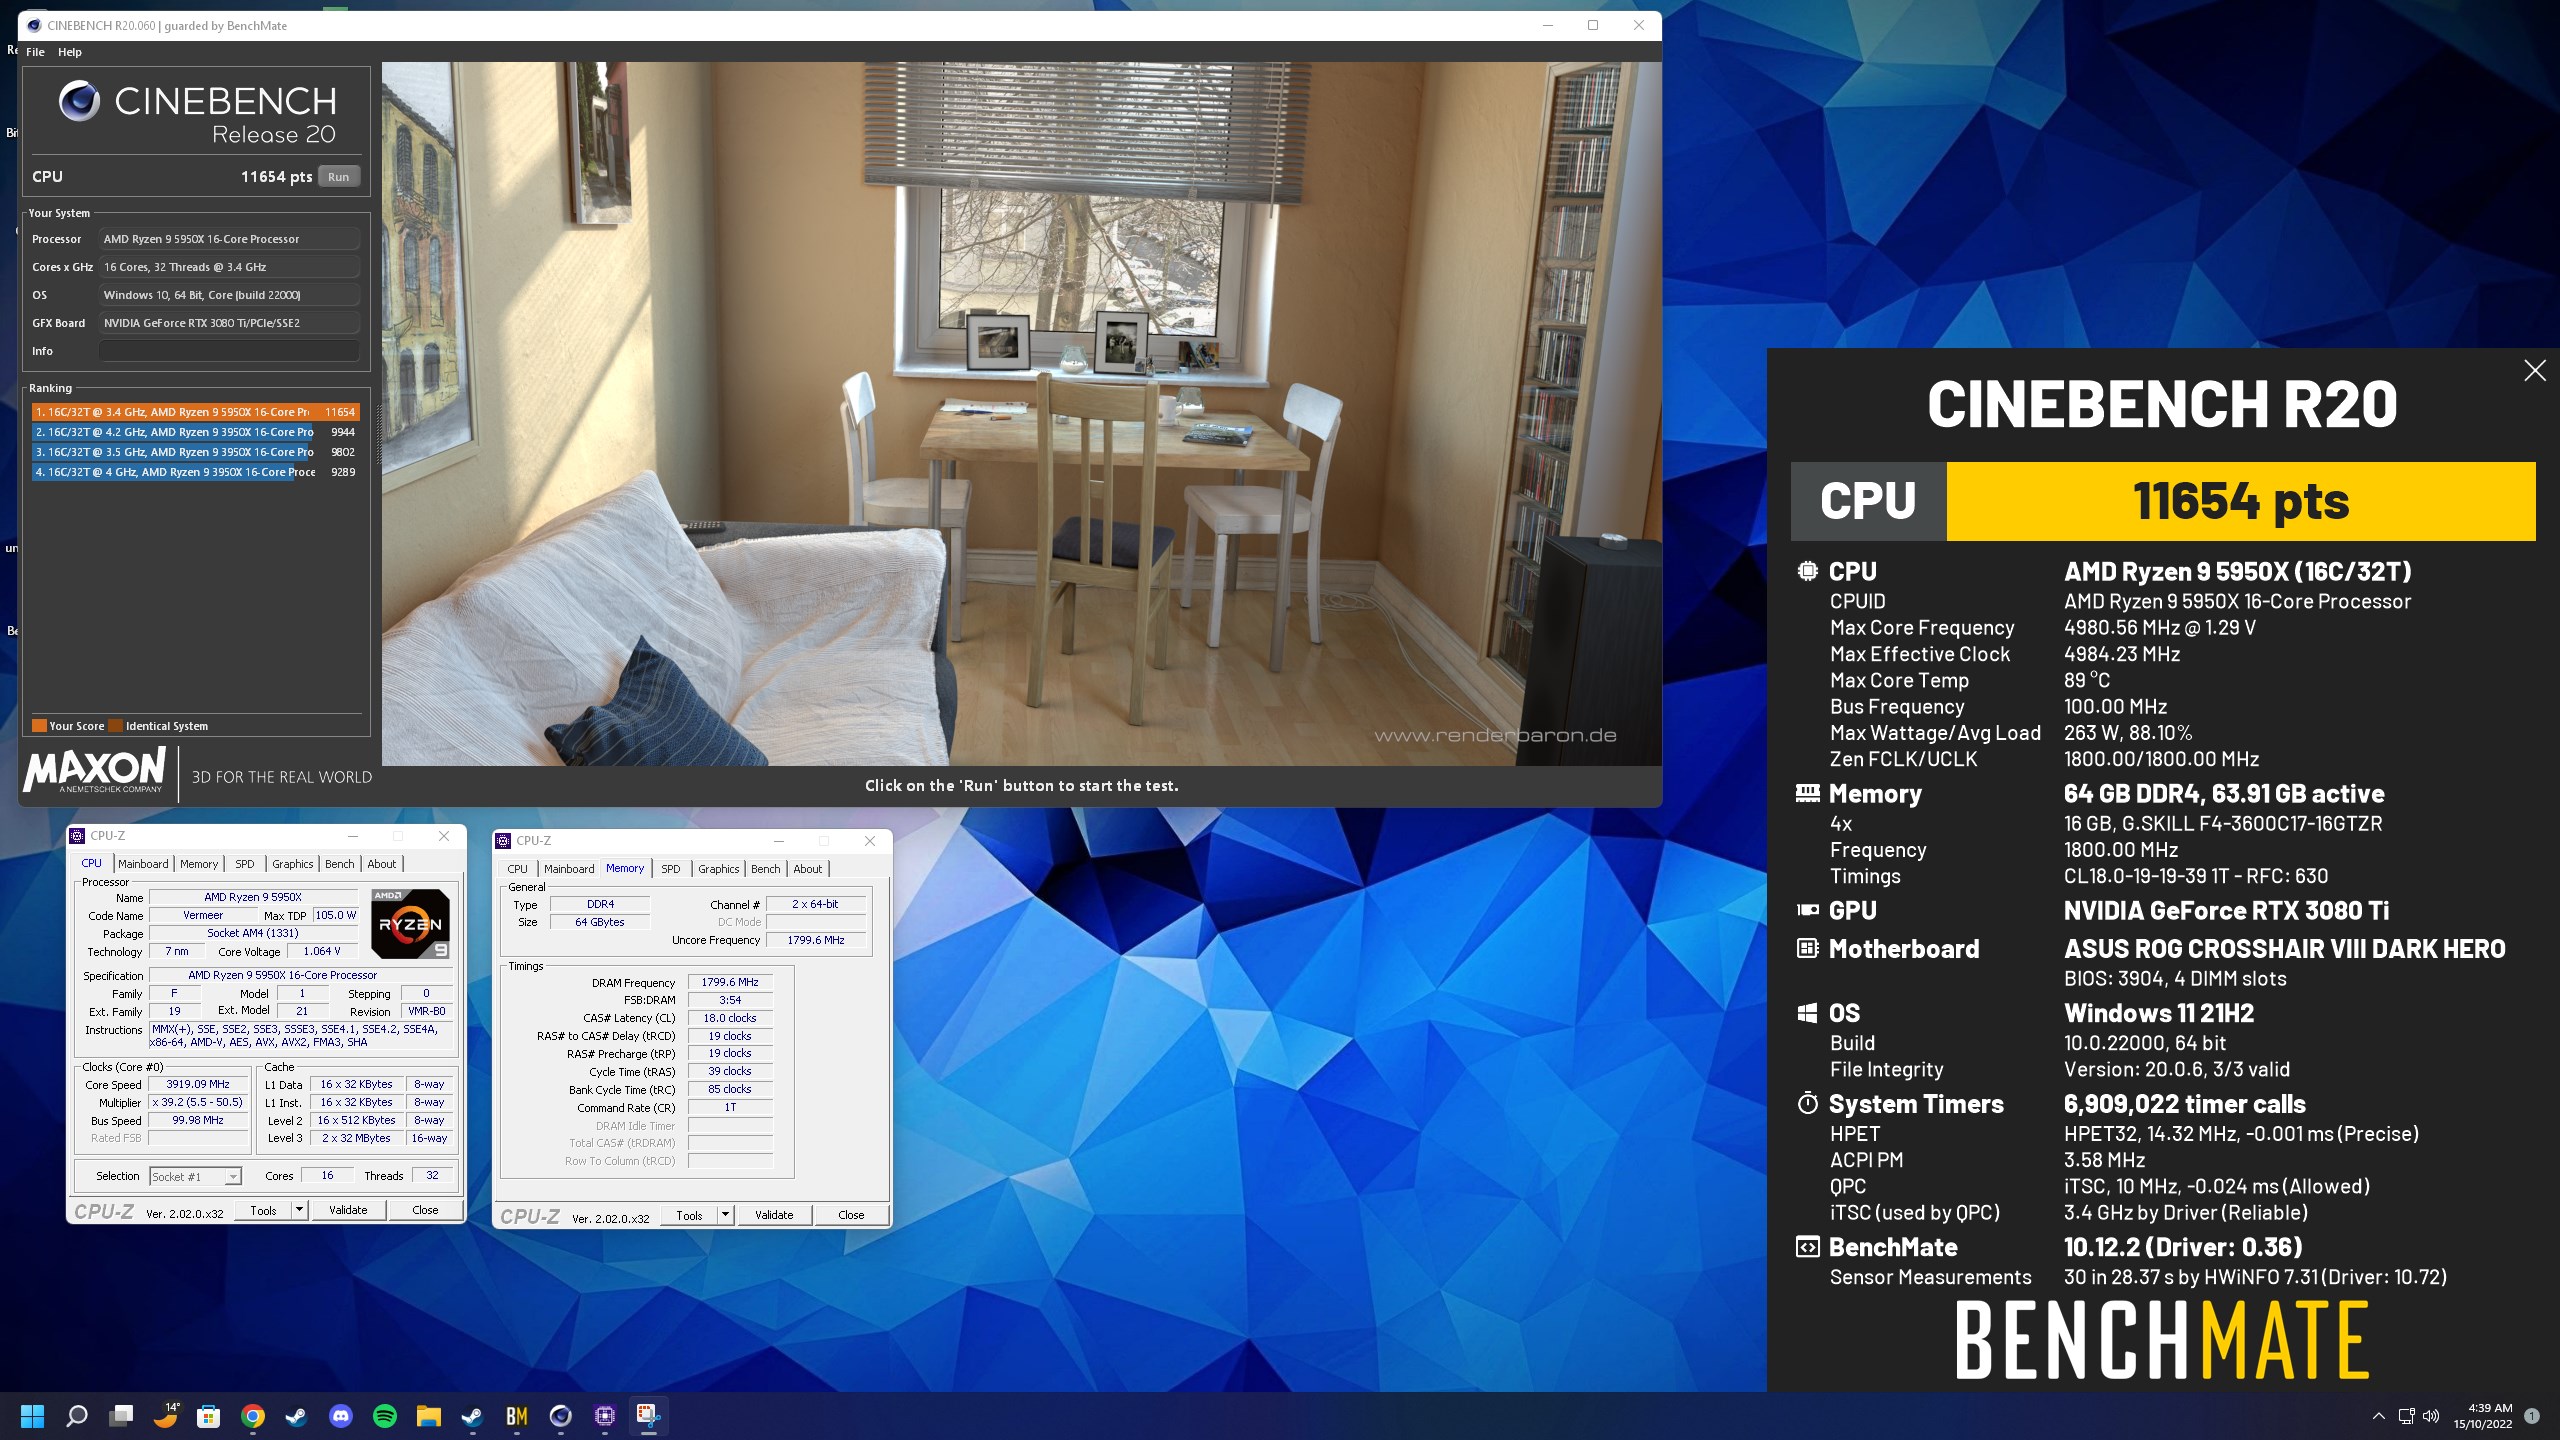Open taskbar Search

(76, 1416)
